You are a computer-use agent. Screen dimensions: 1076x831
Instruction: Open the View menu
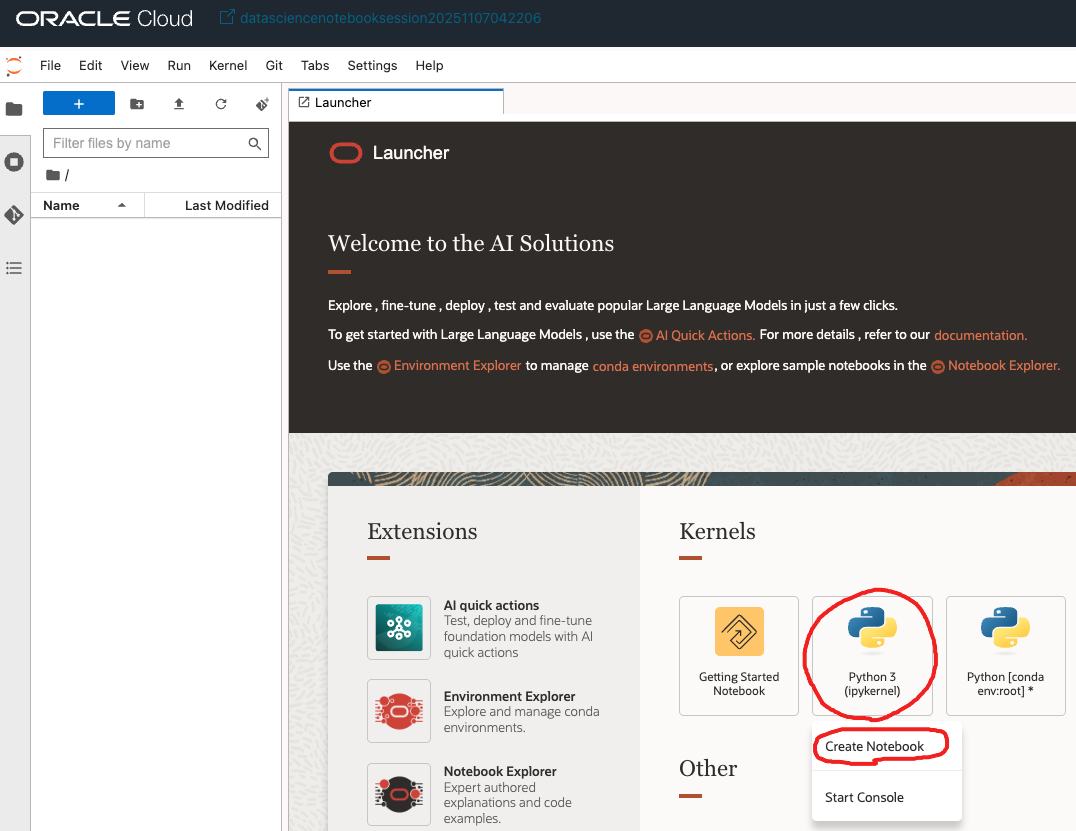tap(134, 65)
